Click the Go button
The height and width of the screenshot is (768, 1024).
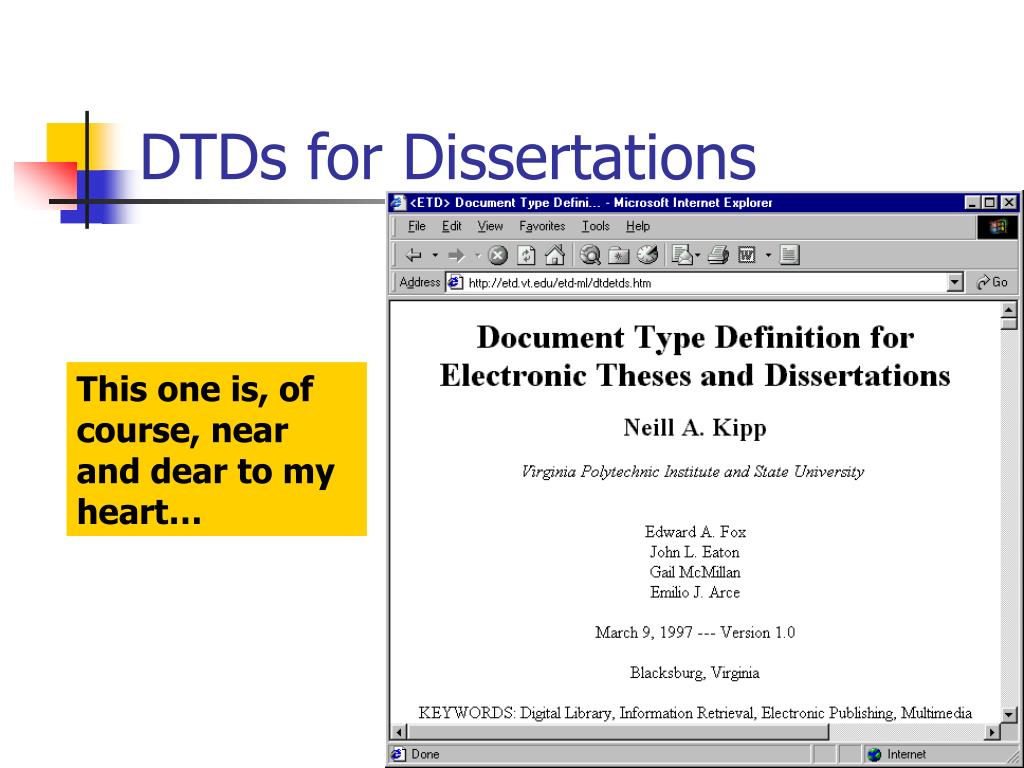tap(992, 282)
